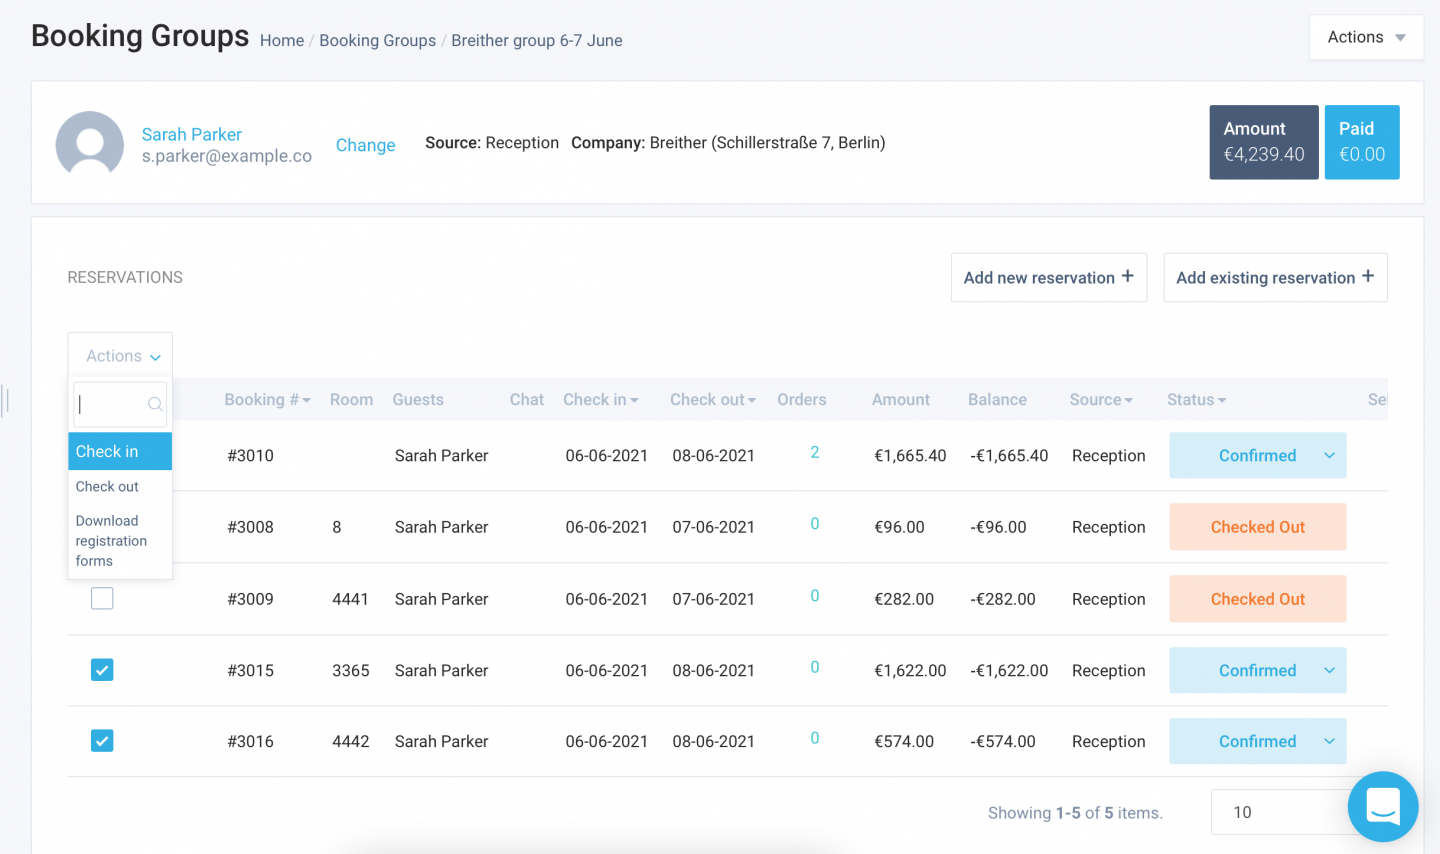Screen dimensions: 1440x854
Task: Click room 4442 cell
Action: pos(351,741)
